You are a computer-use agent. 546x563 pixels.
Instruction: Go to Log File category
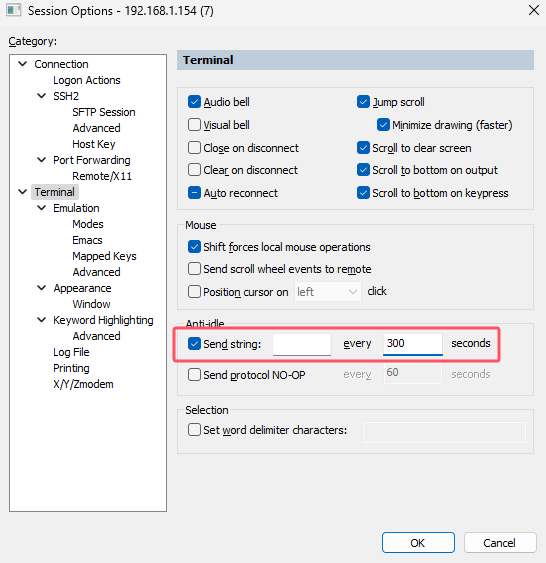pos(71,352)
